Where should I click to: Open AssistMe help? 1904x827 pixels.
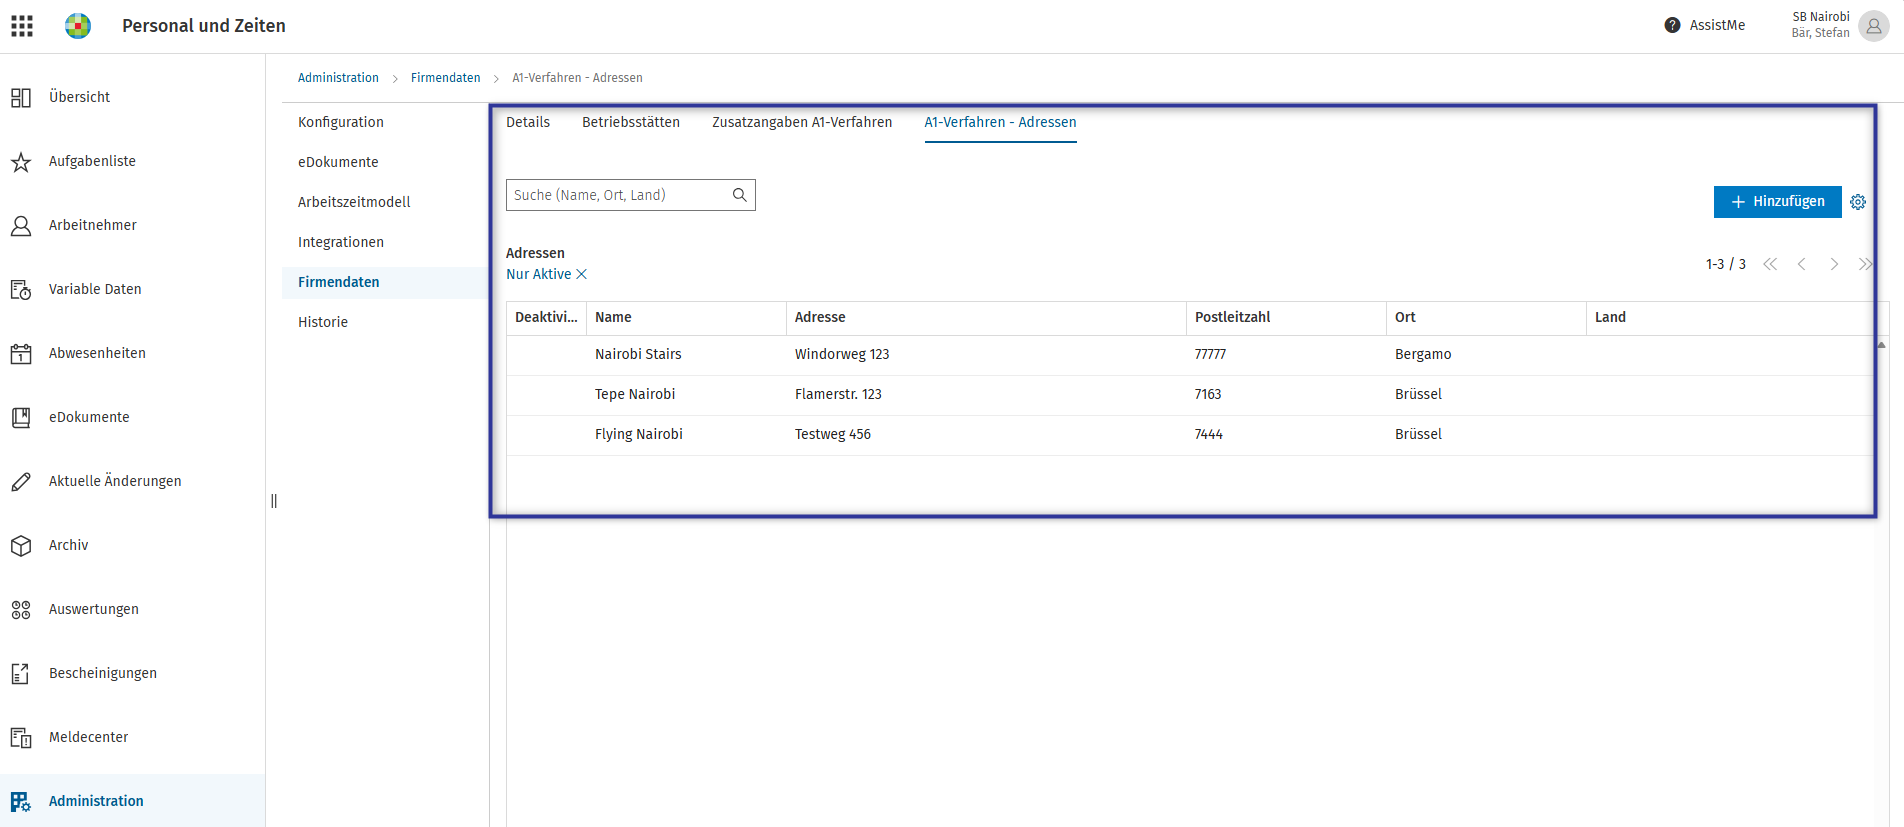pos(1705,25)
